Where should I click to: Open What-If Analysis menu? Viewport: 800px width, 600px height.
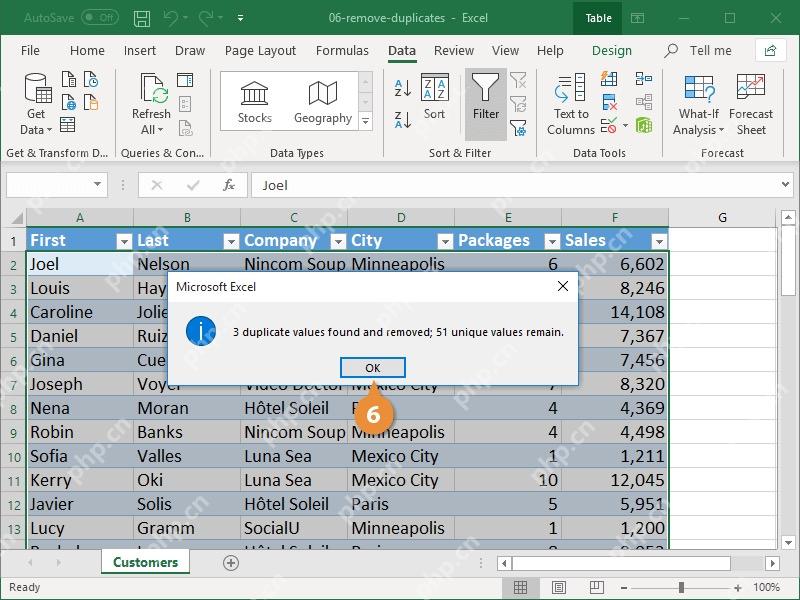[698, 104]
